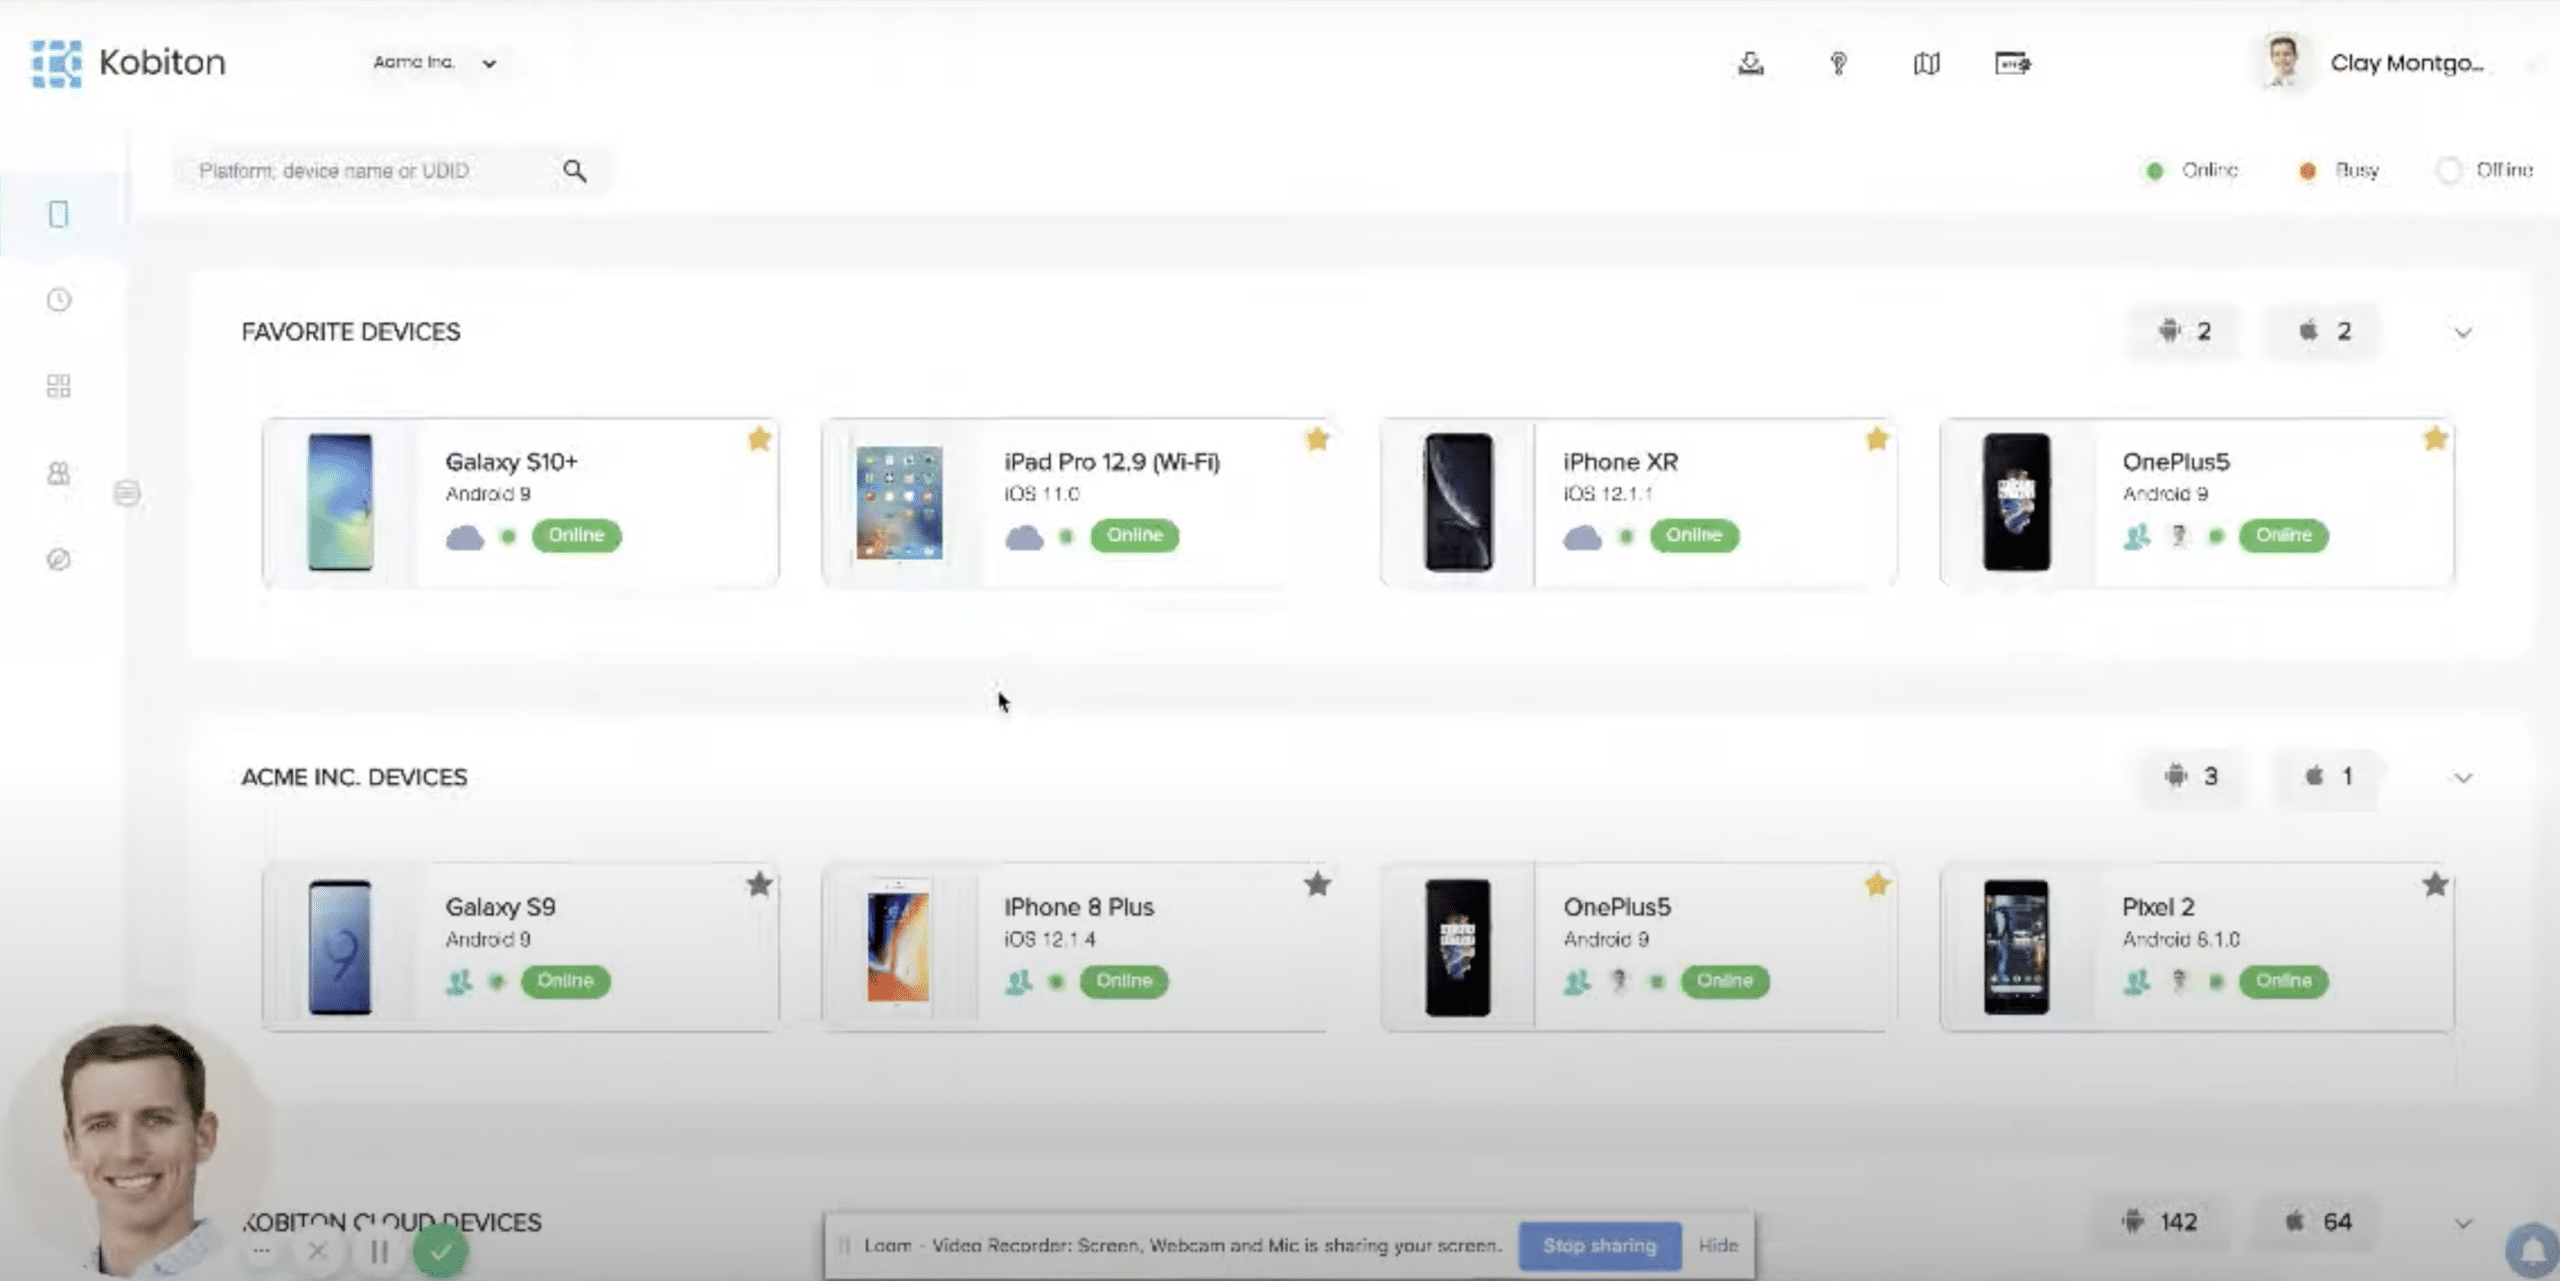This screenshot has height=1281, width=2560.
Task: Unfavorite the Galaxy S10+ star
Action: pos(759,439)
